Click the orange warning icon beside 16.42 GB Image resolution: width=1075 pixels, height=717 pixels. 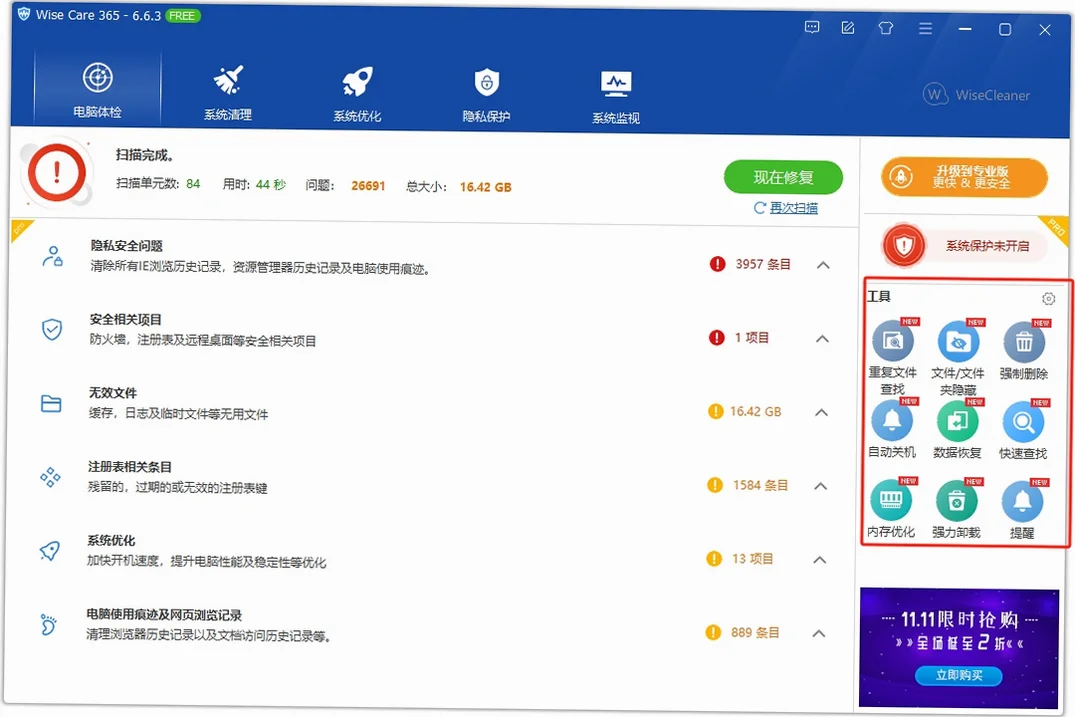click(x=715, y=411)
